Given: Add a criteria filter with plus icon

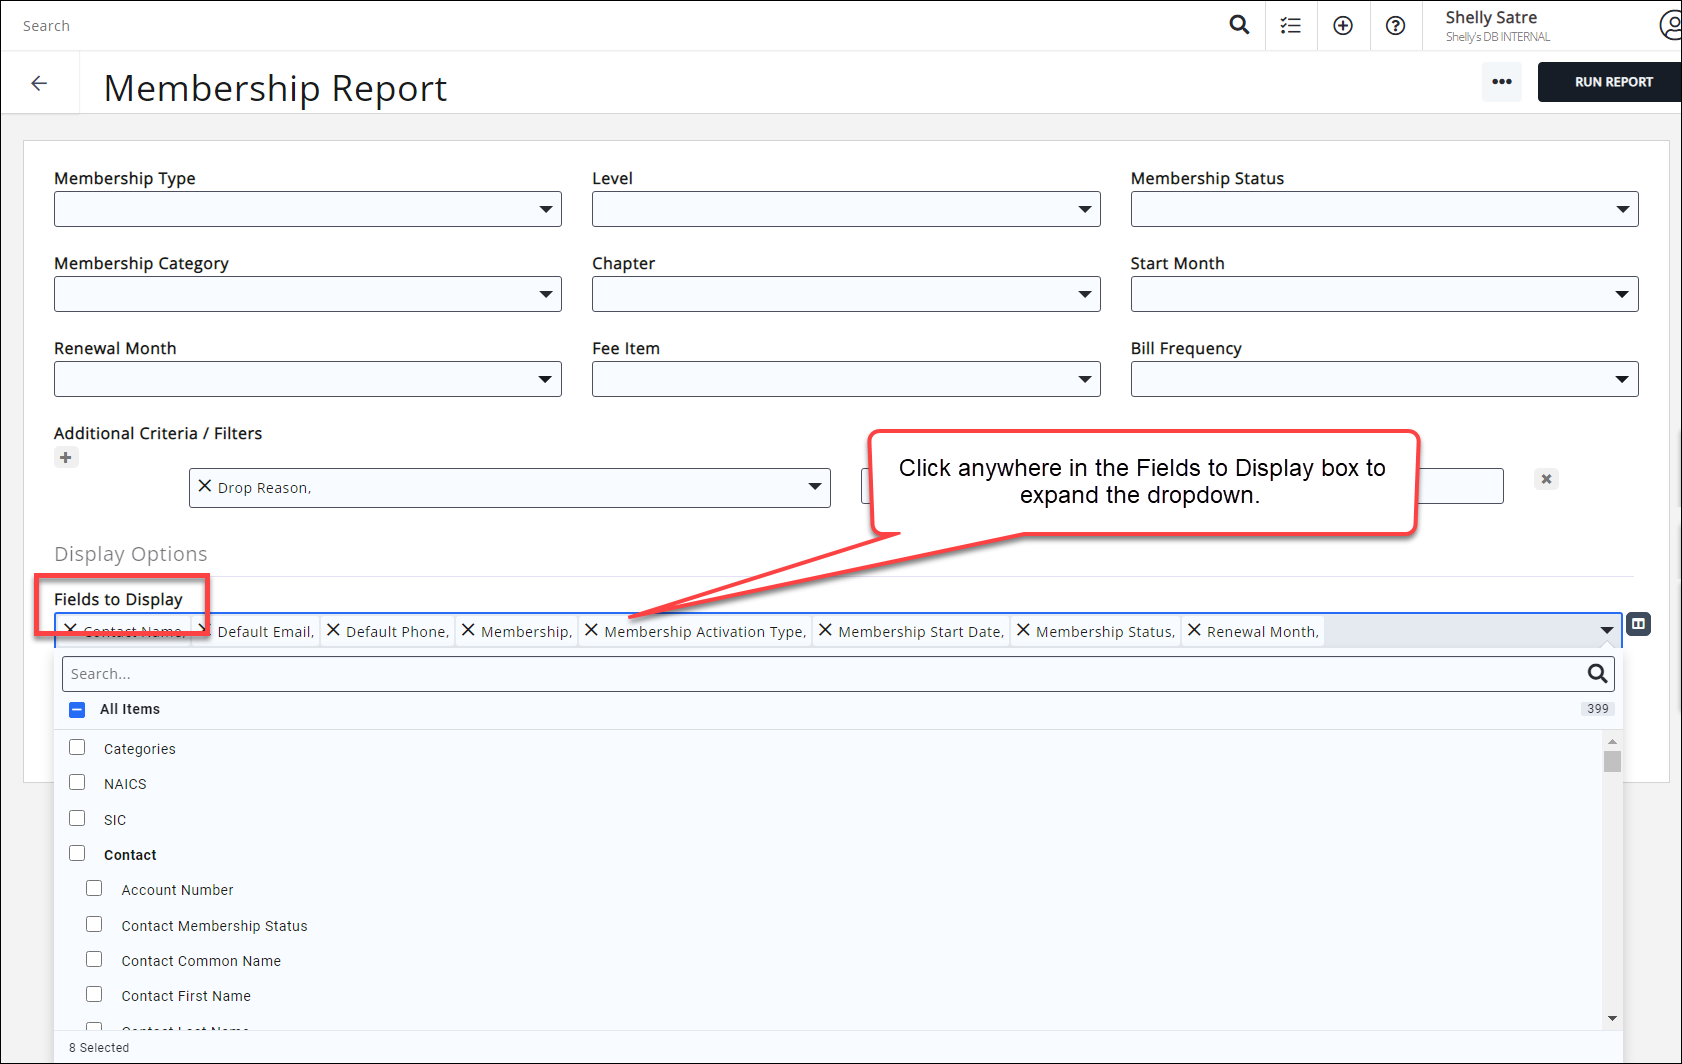Looking at the screenshot, I should (66, 458).
